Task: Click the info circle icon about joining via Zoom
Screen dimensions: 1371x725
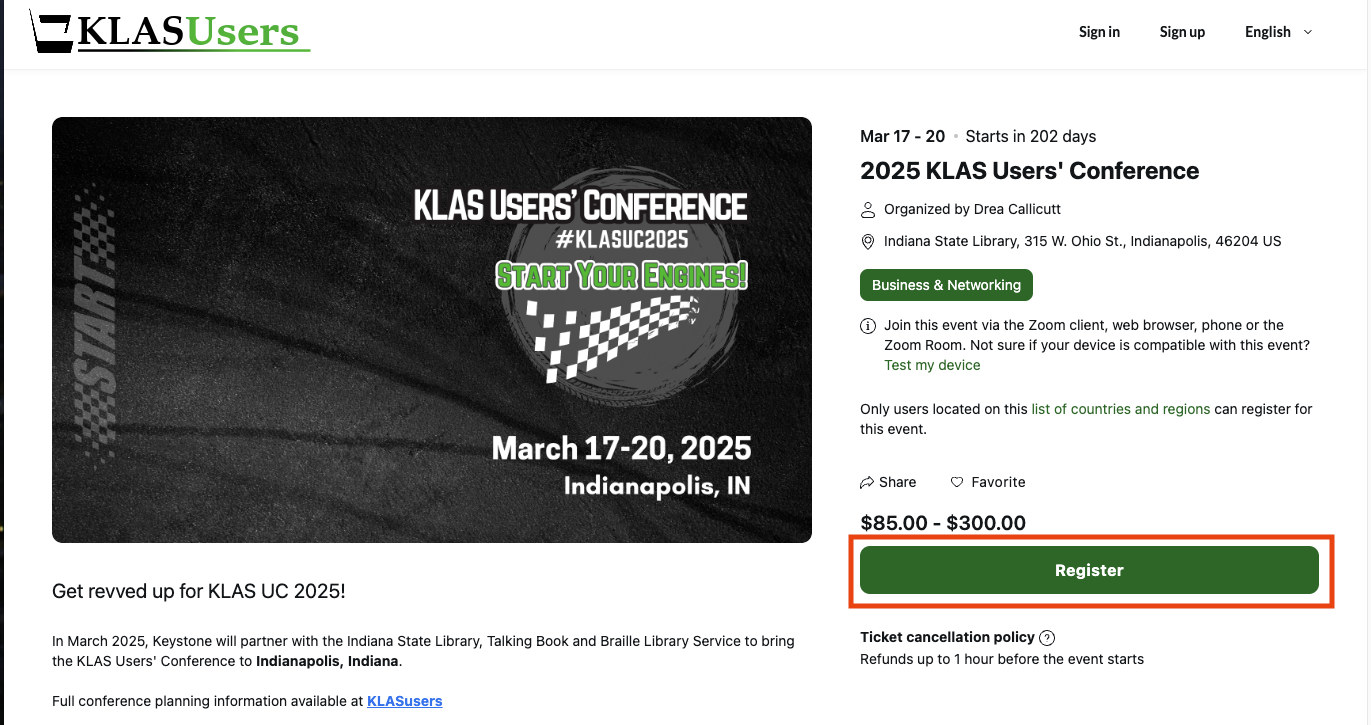Action: [x=867, y=325]
